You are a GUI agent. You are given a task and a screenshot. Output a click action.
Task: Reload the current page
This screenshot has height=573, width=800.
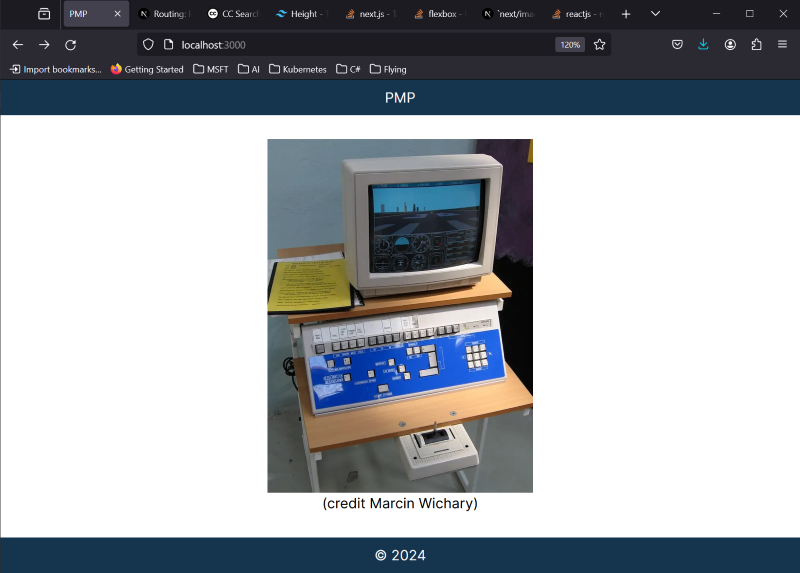pyautogui.click(x=70, y=45)
